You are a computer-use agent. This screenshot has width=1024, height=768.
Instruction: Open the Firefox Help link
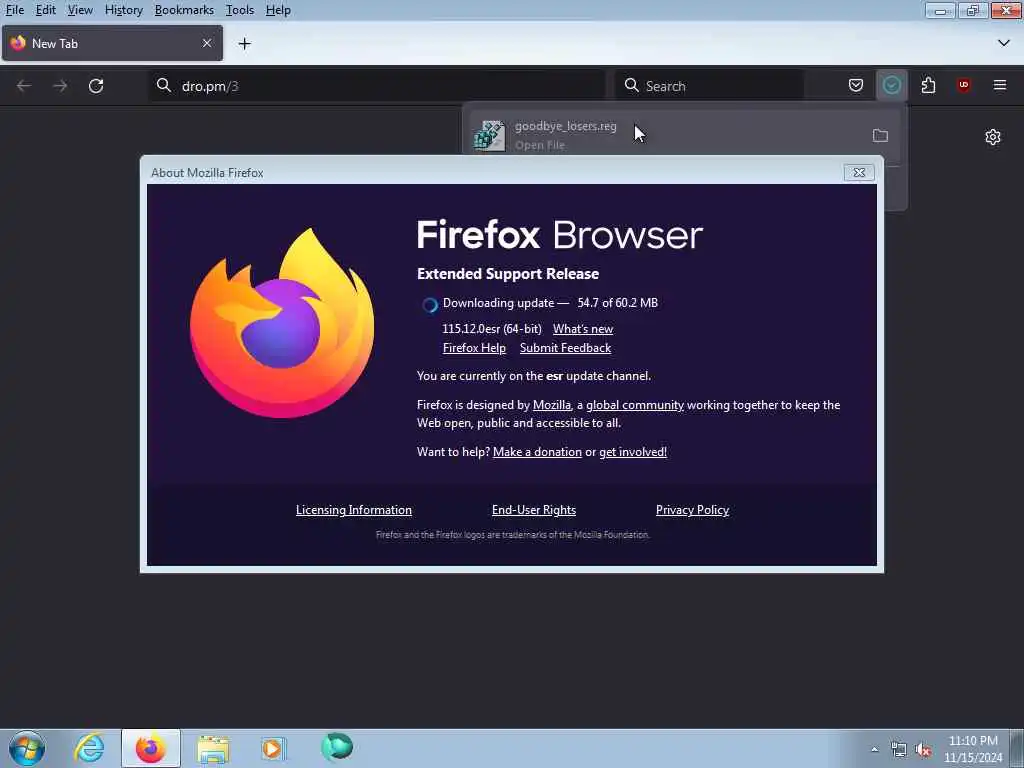474,348
